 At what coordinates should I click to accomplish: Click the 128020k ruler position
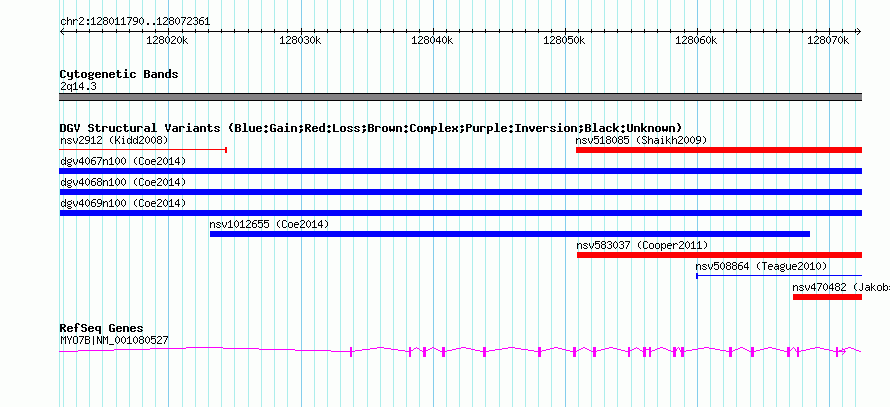167,40
